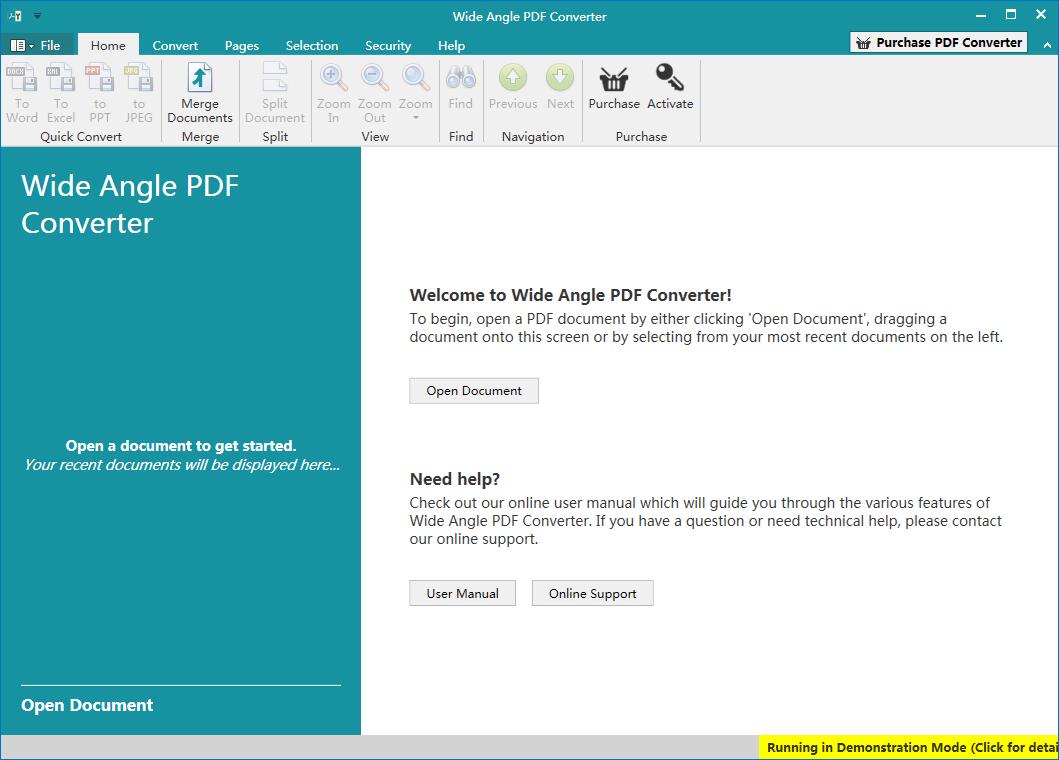This screenshot has height=760, width=1059.
Task: Switch to the Pages tab
Action: tap(241, 45)
